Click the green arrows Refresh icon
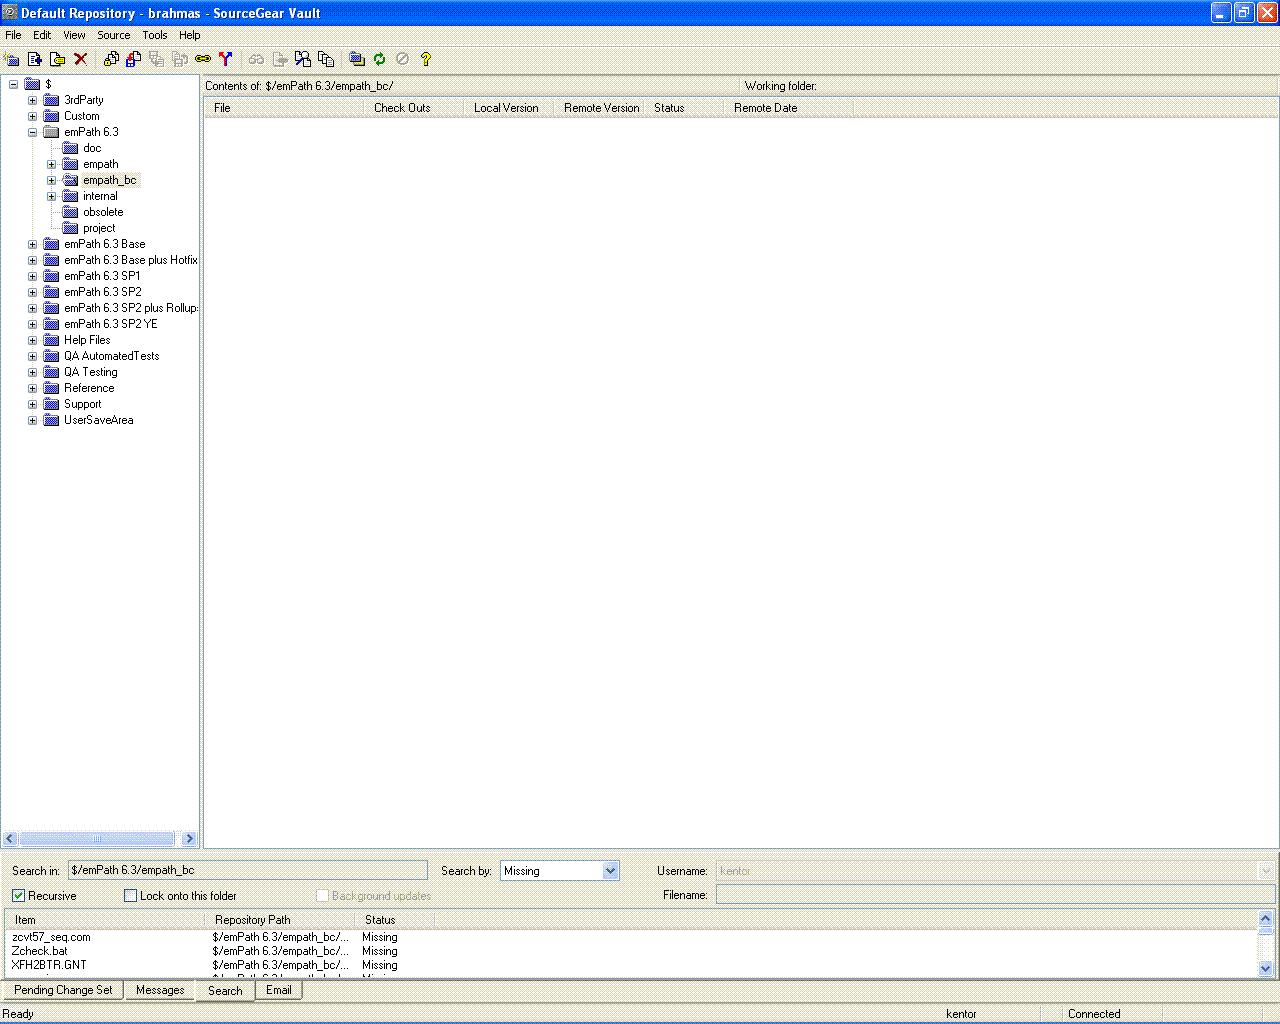Viewport: 1280px width, 1024px height. coord(380,59)
